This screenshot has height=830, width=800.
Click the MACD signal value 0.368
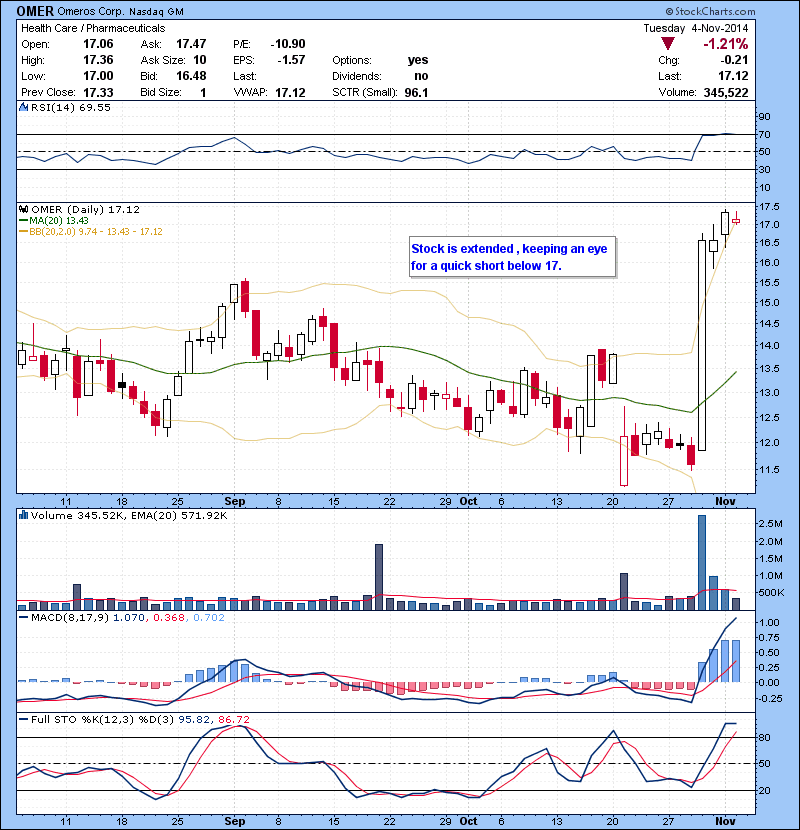pos(169,618)
